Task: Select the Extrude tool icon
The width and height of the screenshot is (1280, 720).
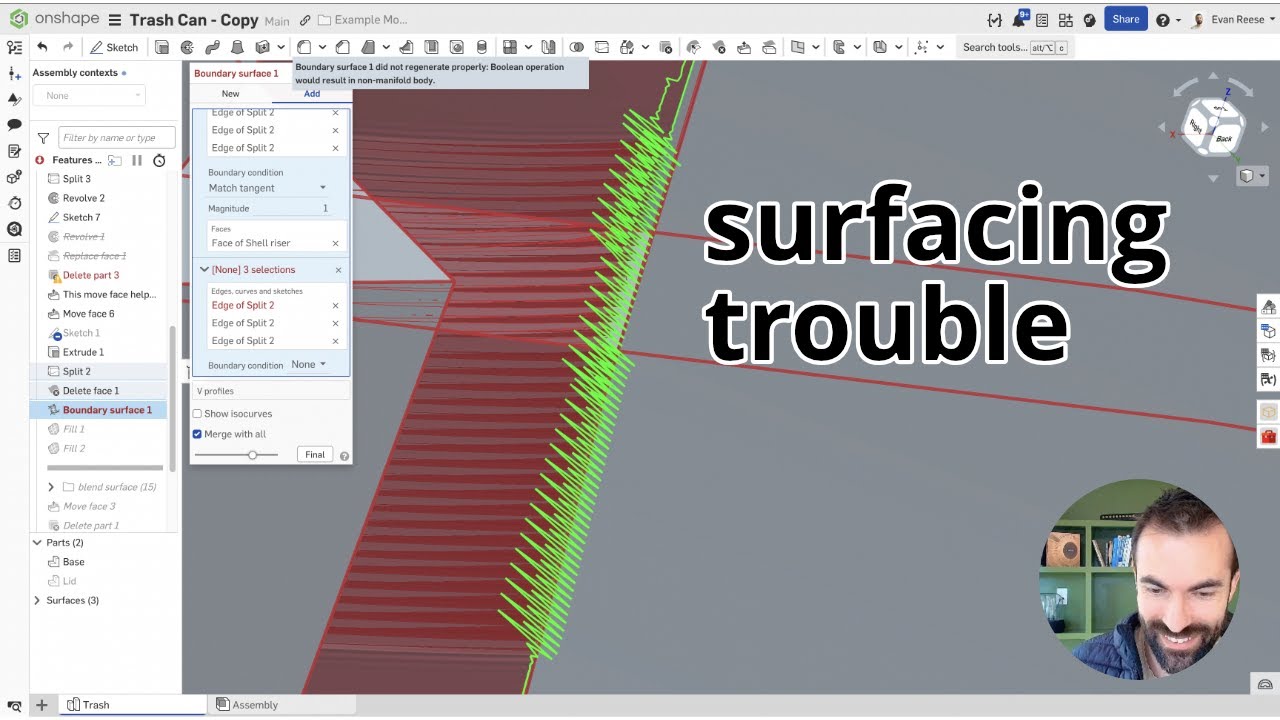Action: pyautogui.click(x=161, y=47)
